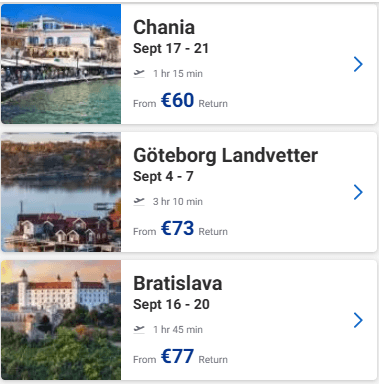This screenshot has width=379, height=384.
Task: Open the Chania harbor photo thumbnail
Action: 61,64
